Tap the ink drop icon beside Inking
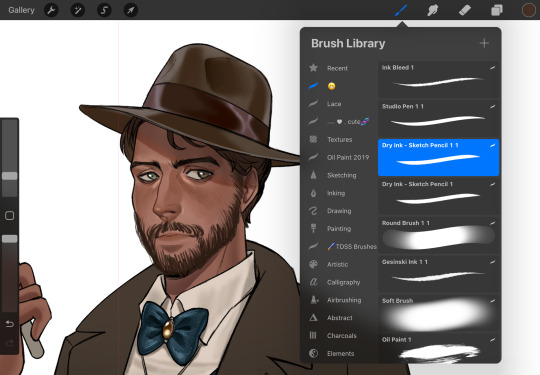Viewport: 540px width, 375px height. coord(313,193)
